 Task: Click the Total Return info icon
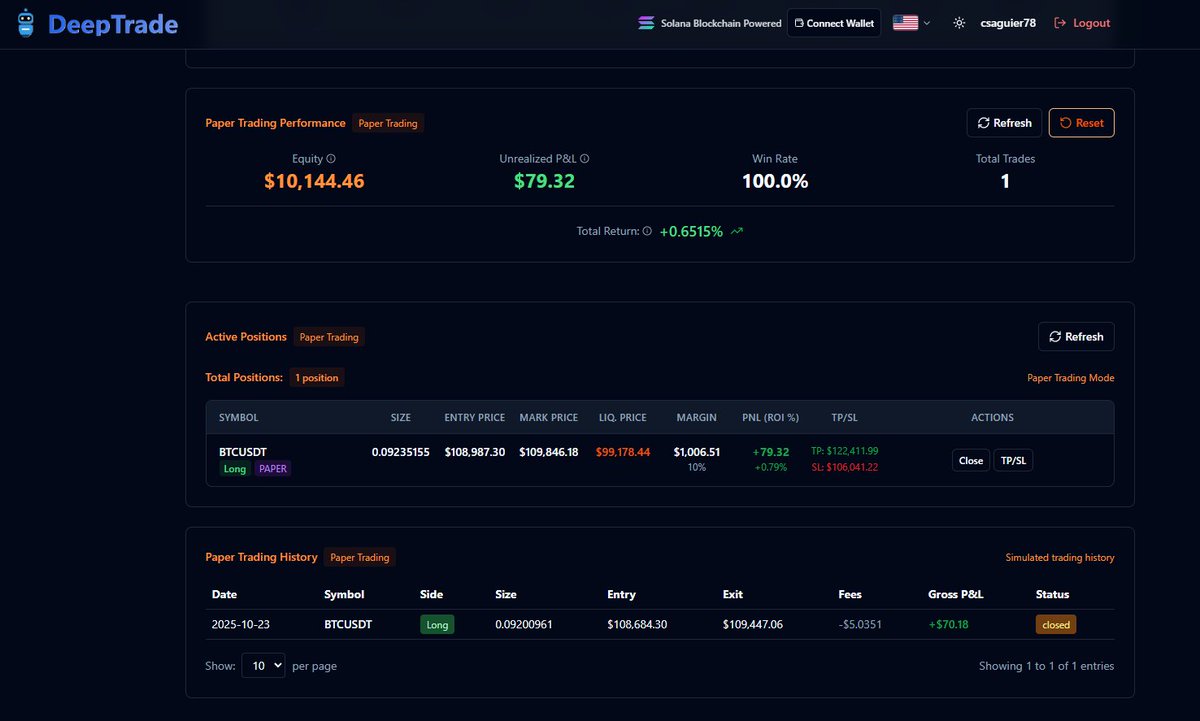(647, 231)
